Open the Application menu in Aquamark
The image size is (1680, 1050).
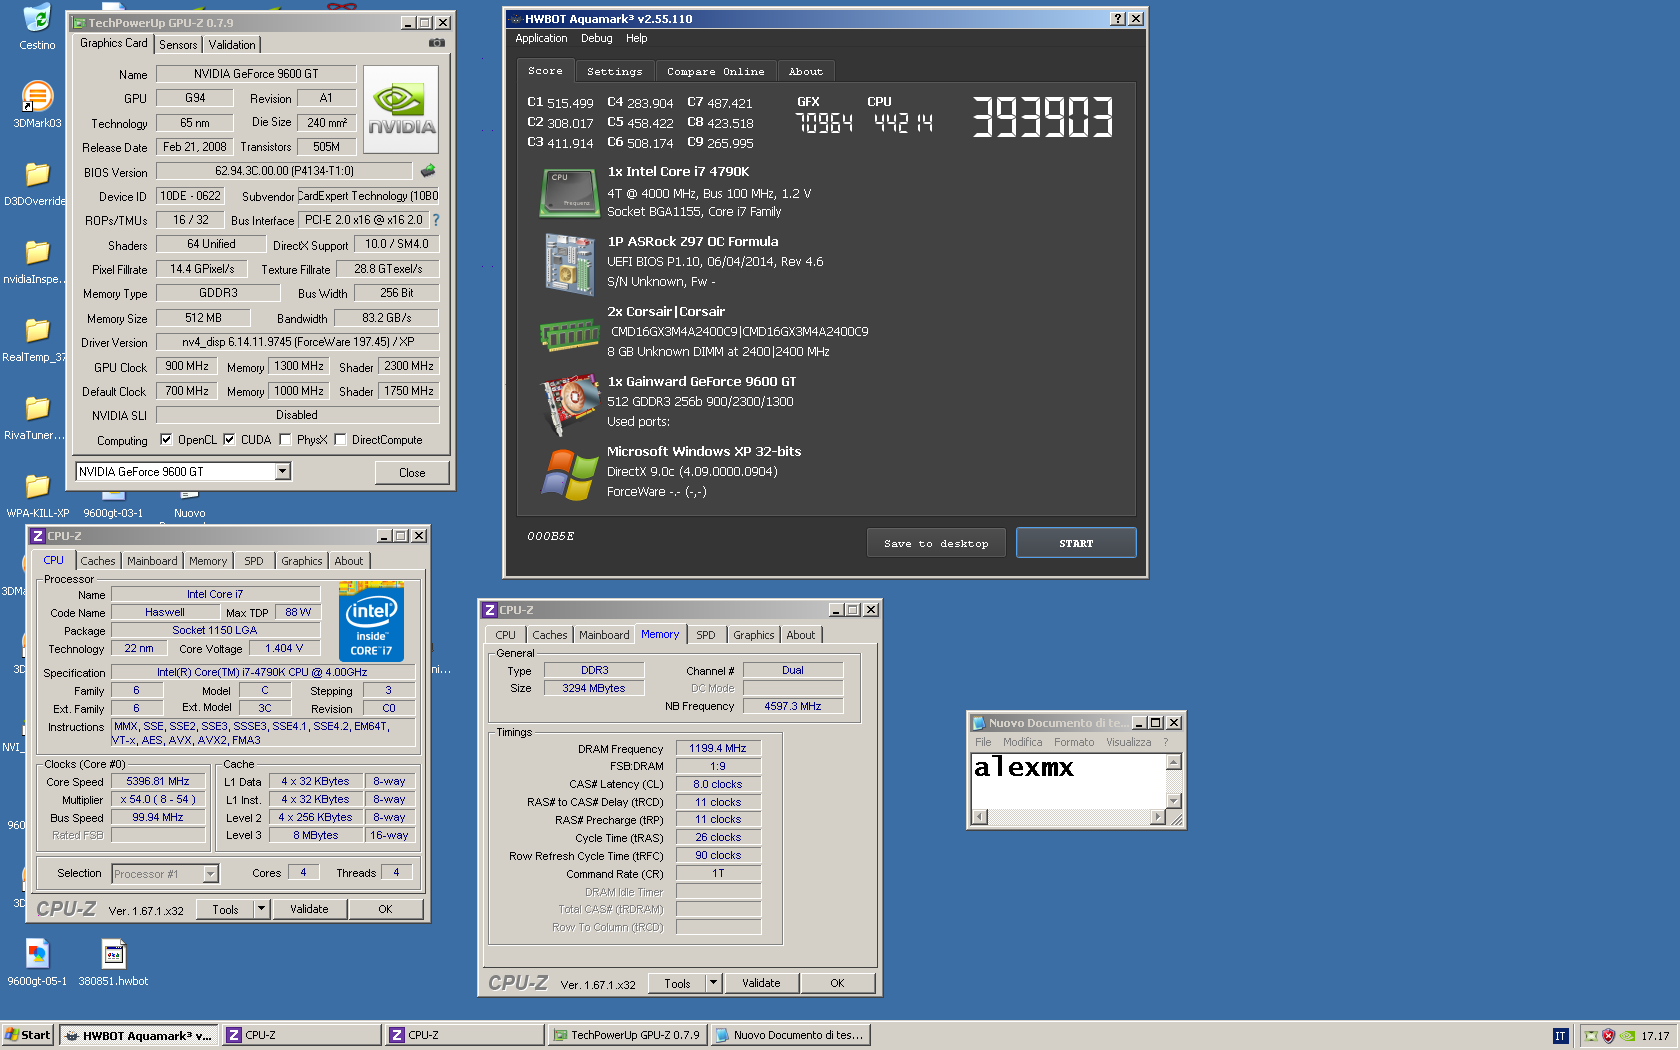coord(541,38)
